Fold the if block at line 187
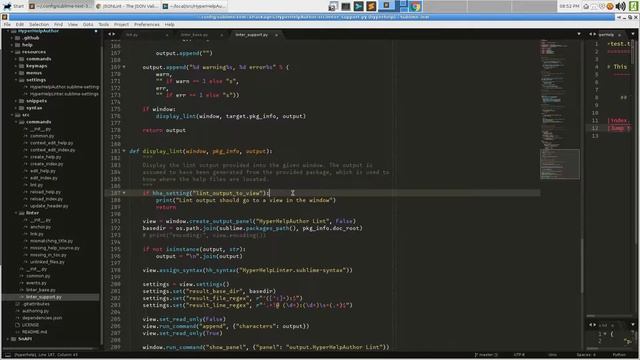This screenshot has height=360, width=640. [124, 193]
